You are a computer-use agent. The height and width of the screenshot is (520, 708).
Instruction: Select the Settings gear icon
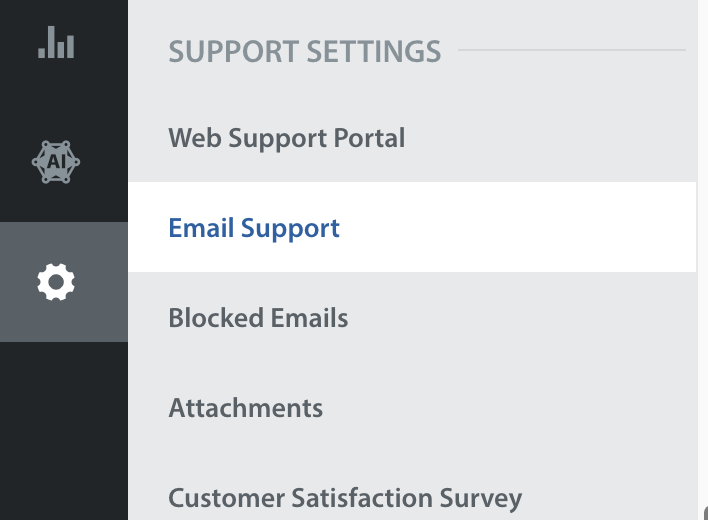(x=56, y=282)
